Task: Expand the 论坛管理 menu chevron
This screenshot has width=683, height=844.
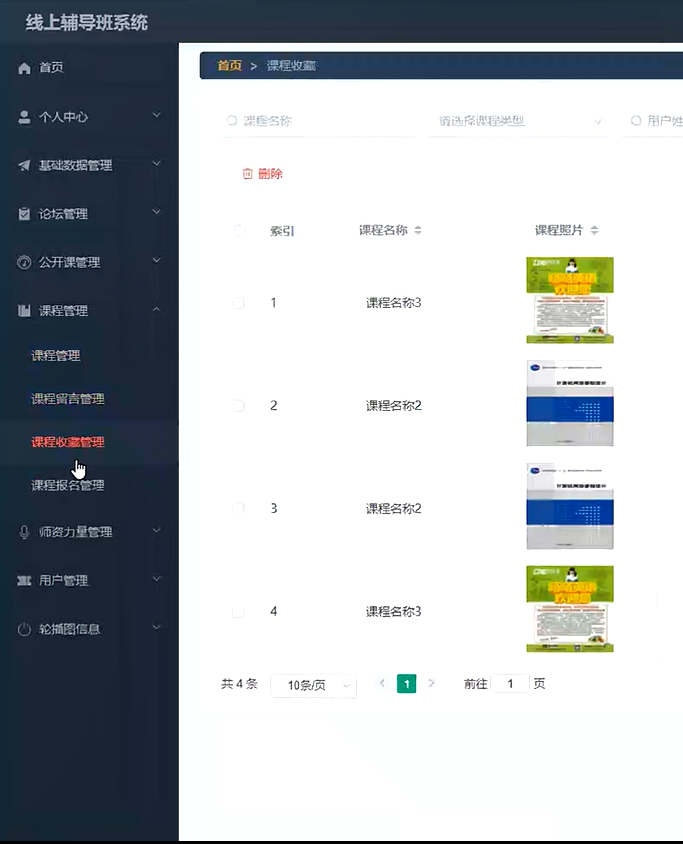Action: 156,212
